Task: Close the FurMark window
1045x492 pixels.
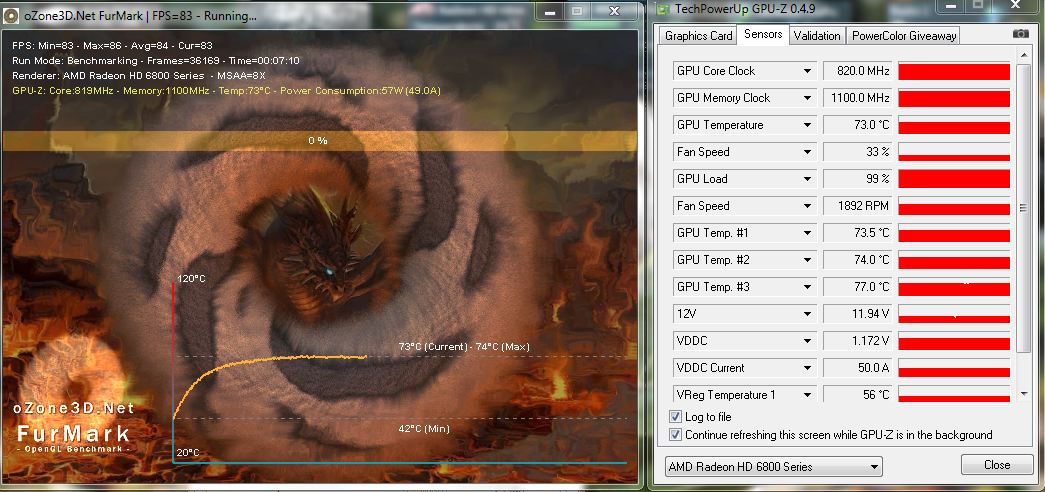Action: tap(614, 12)
